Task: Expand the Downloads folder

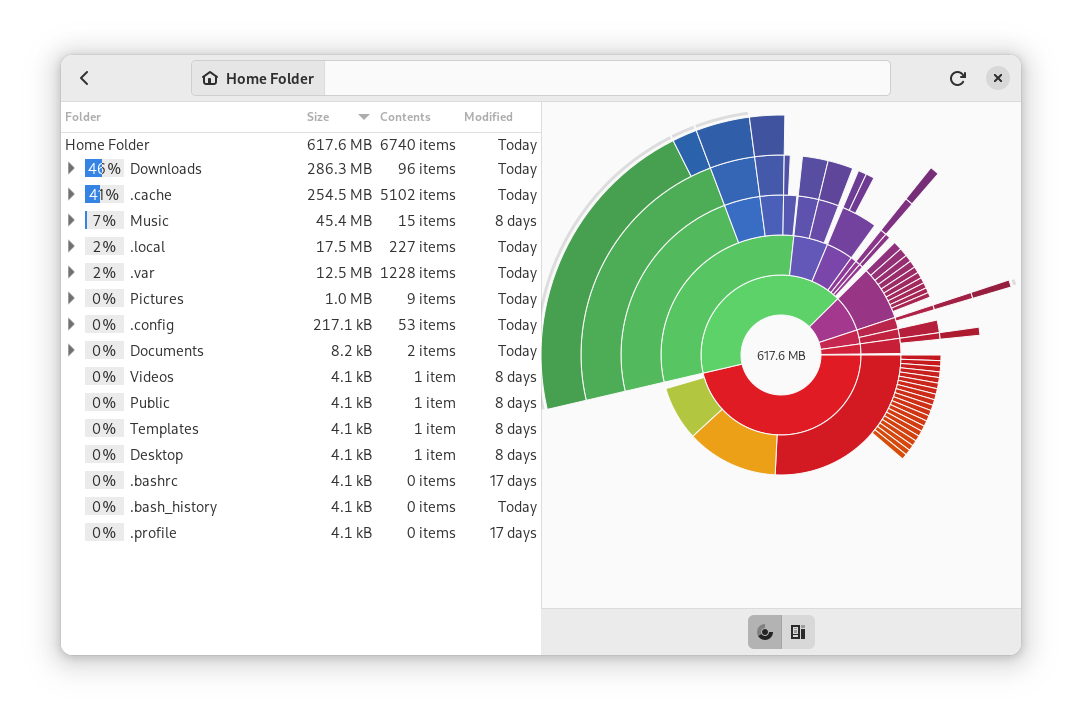Action: click(71, 169)
